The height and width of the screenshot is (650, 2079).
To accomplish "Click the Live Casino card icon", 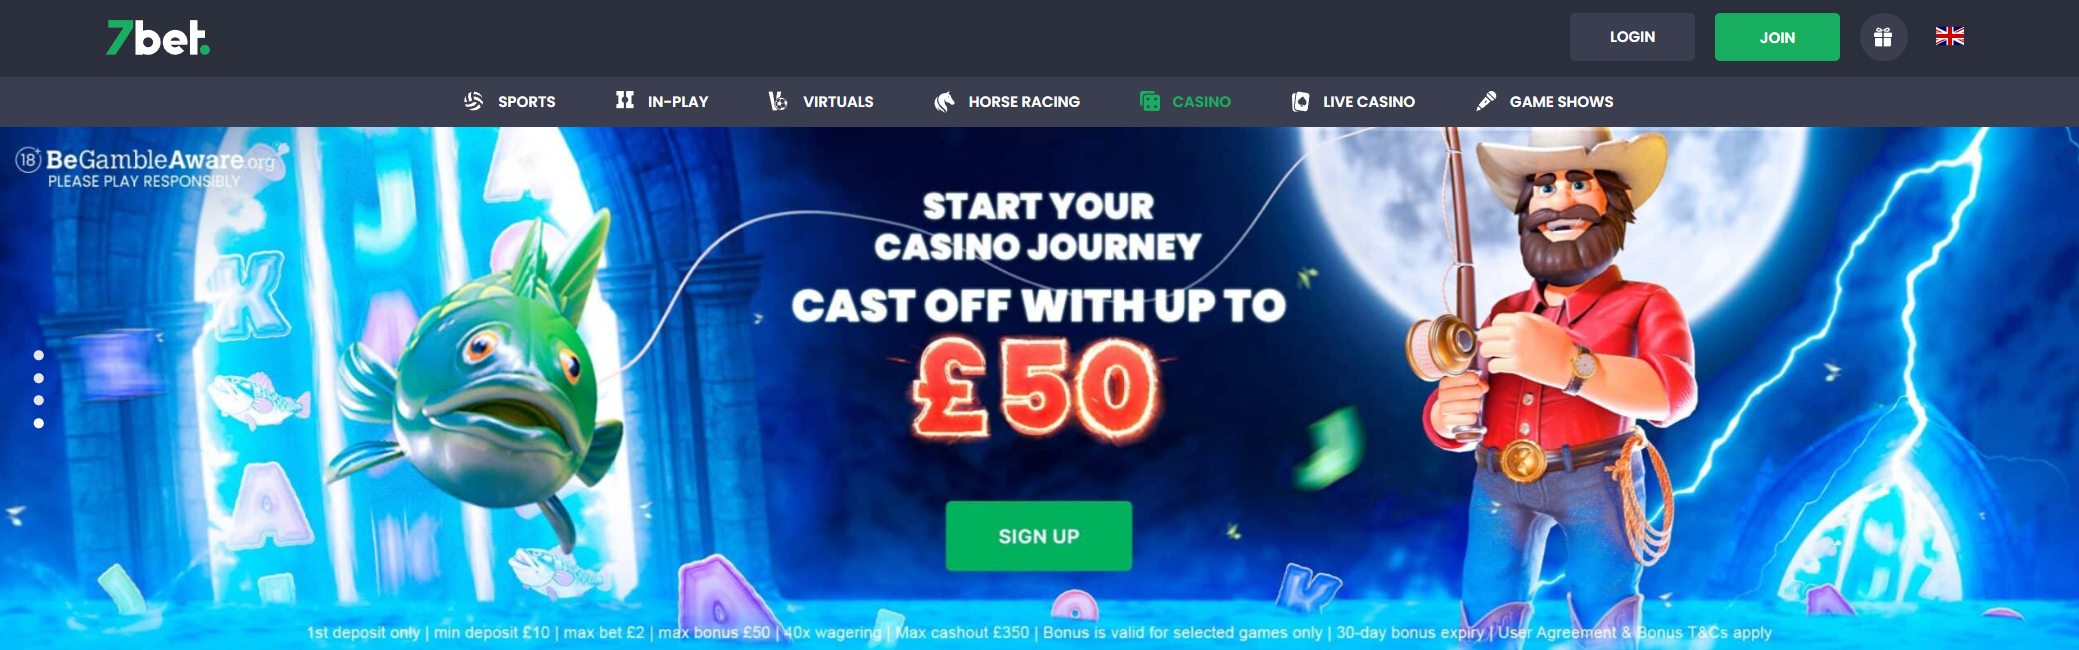I will (x=1300, y=101).
